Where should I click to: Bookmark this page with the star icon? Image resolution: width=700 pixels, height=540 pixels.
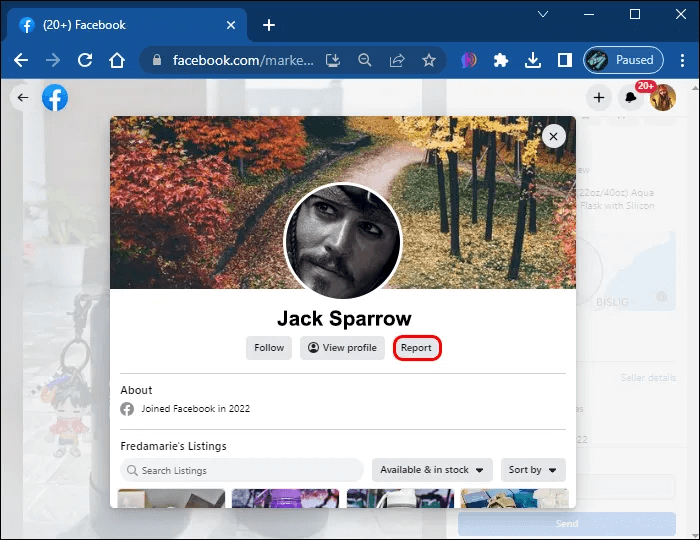tap(429, 60)
